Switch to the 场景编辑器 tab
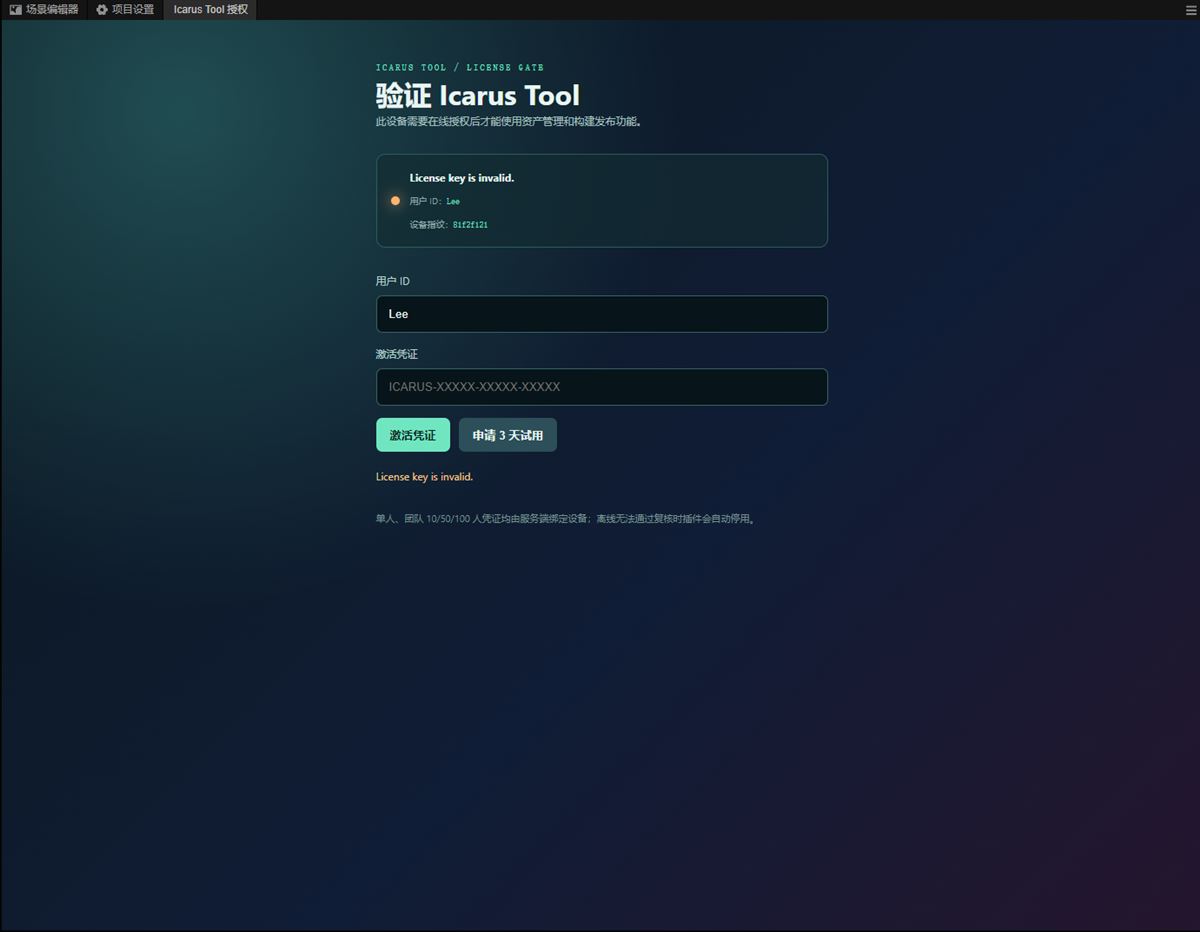 click(x=44, y=10)
